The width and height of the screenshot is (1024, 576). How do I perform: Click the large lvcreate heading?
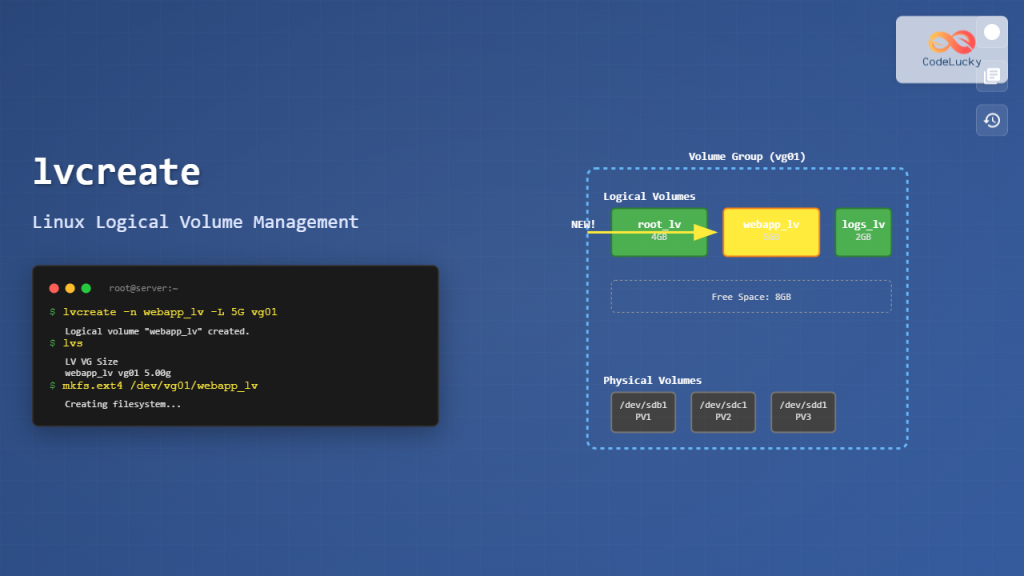click(116, 173)
